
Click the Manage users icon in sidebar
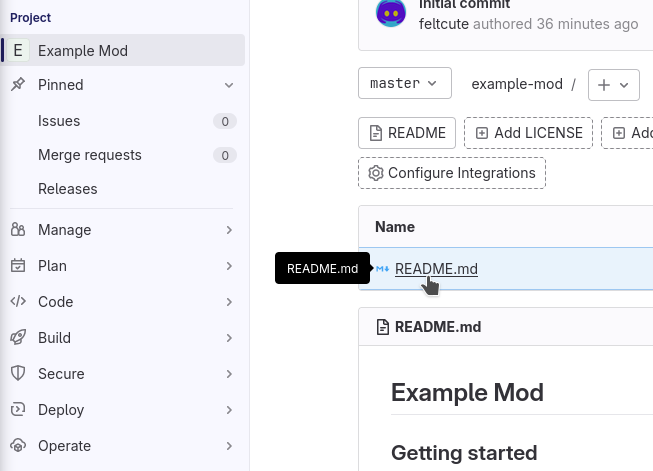pyautogui.click(x=18, y=230)
